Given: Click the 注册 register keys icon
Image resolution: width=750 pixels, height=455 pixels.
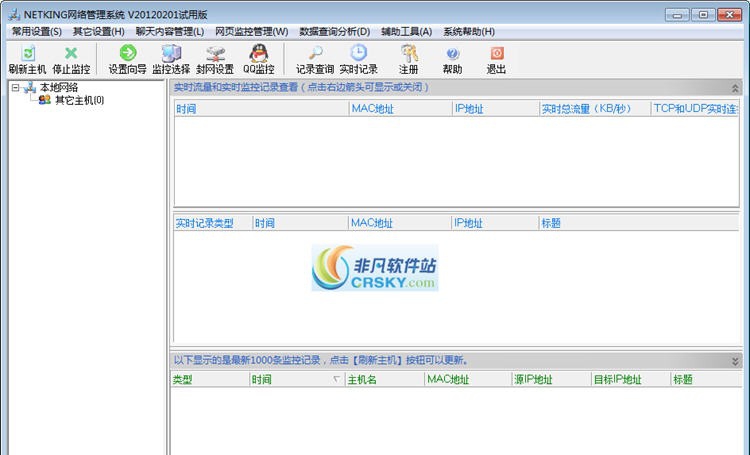Looking at the screenshot, I should (x=408, y=53).
